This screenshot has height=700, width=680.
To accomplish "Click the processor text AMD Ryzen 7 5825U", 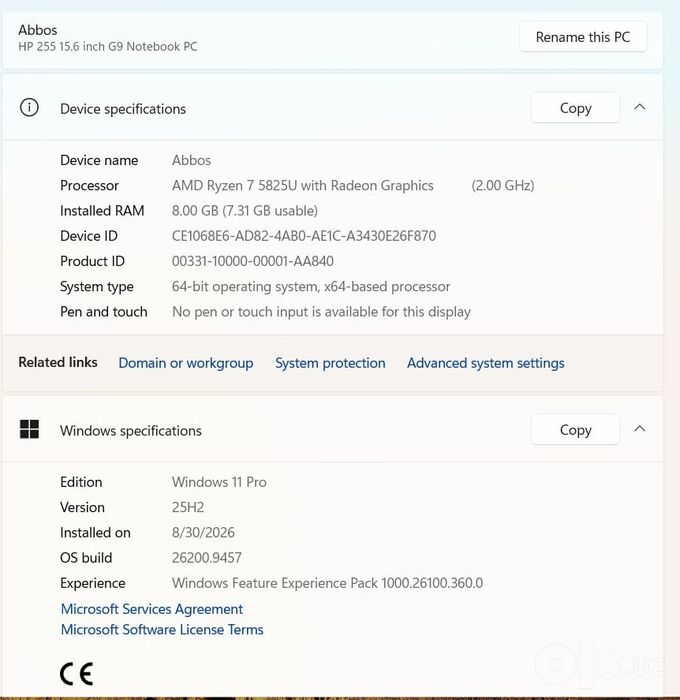I will tap(235, 186).
